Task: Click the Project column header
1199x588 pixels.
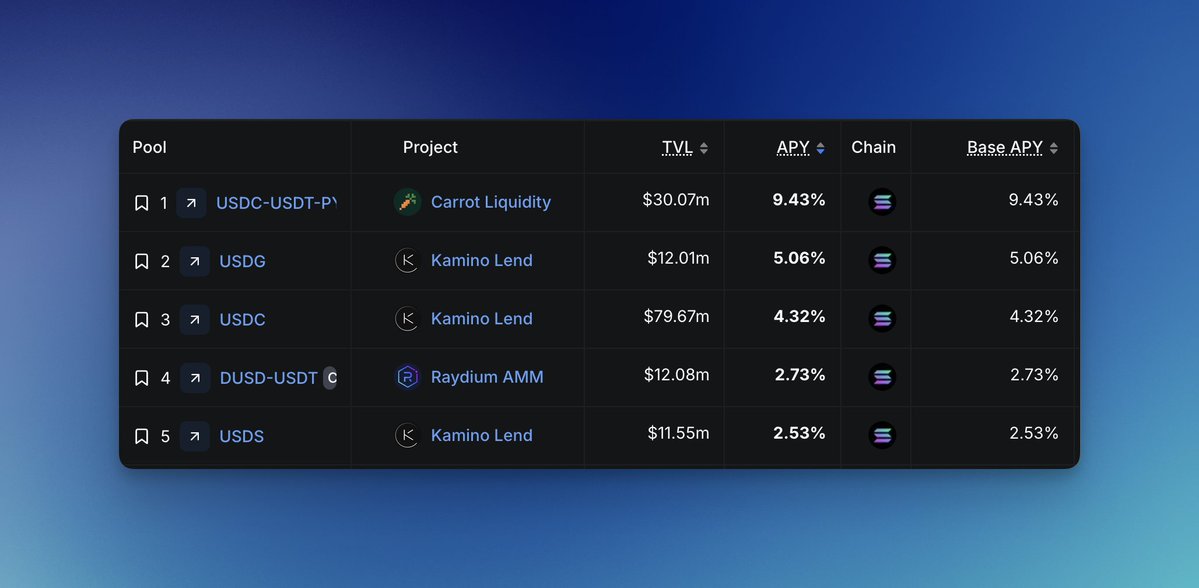Action: [430, 148]
